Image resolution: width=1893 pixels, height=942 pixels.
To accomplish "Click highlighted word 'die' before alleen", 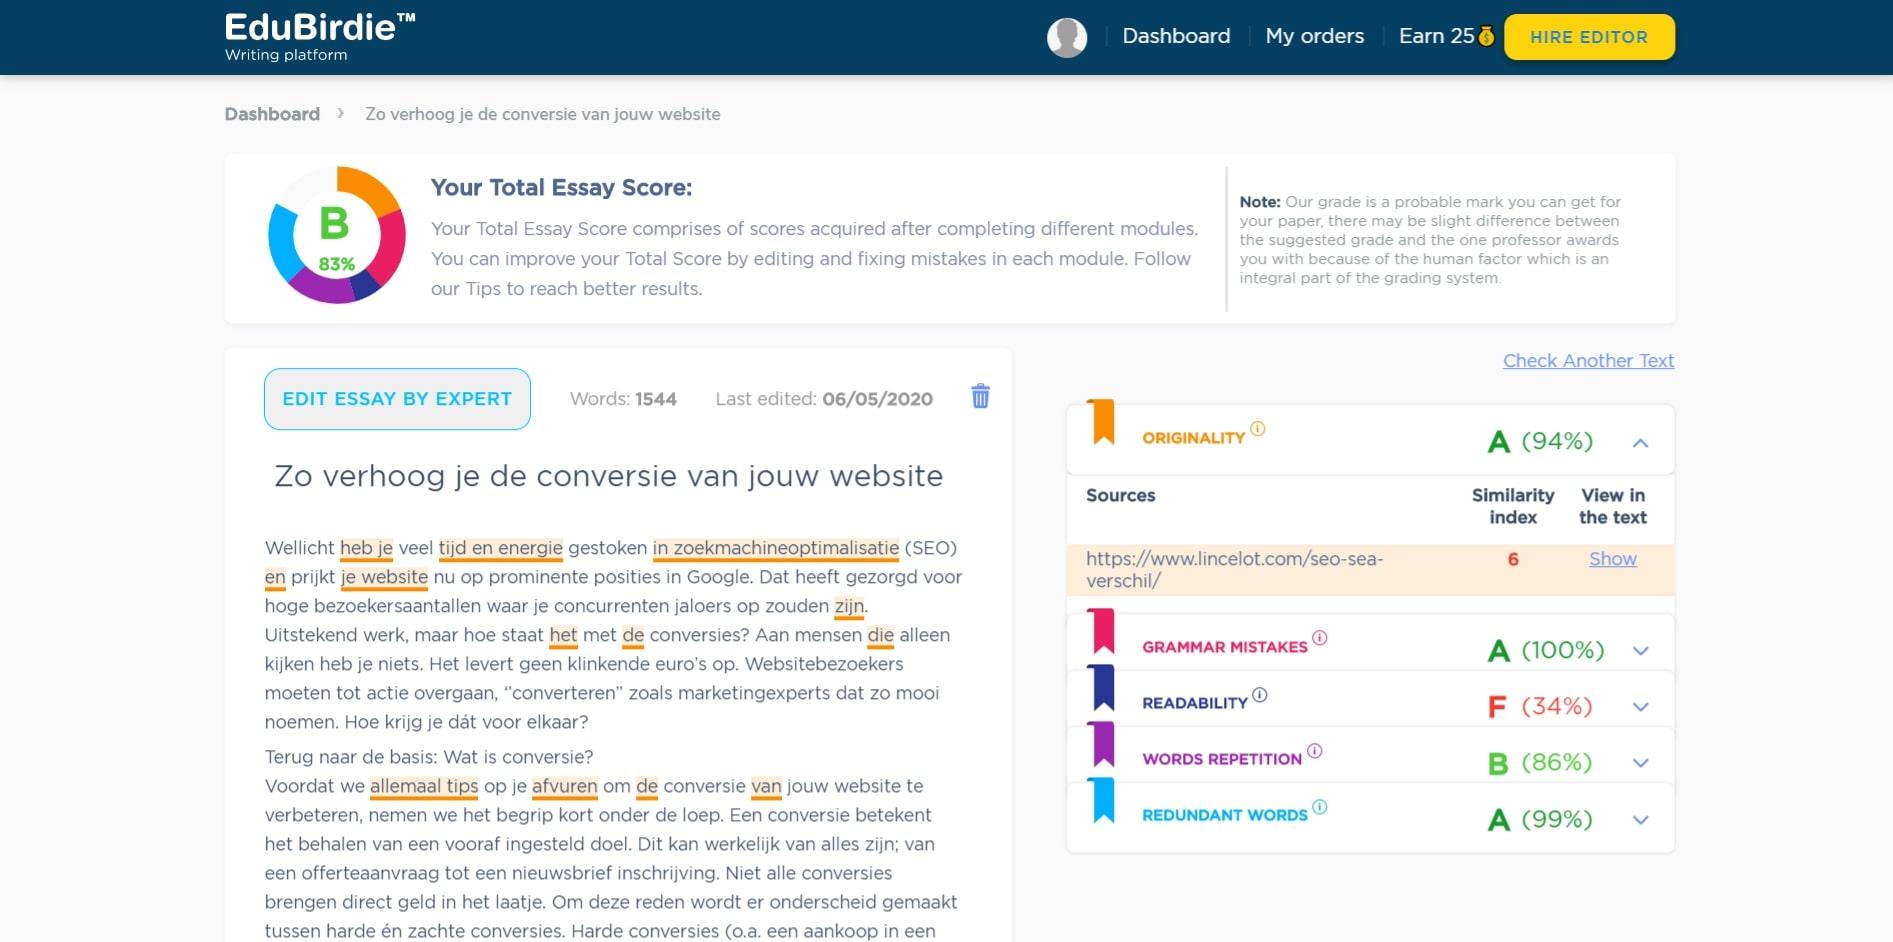I will (880, 635).
